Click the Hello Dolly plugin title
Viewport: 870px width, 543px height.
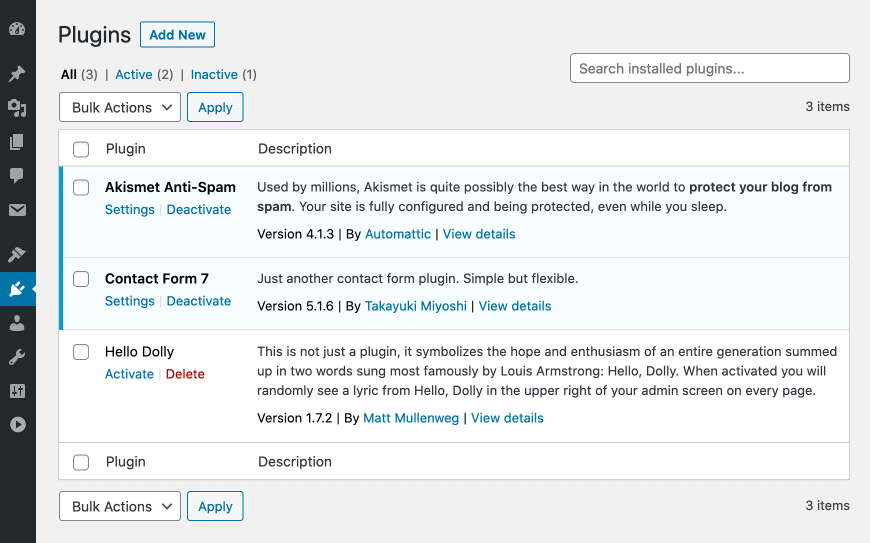(139, 352)
